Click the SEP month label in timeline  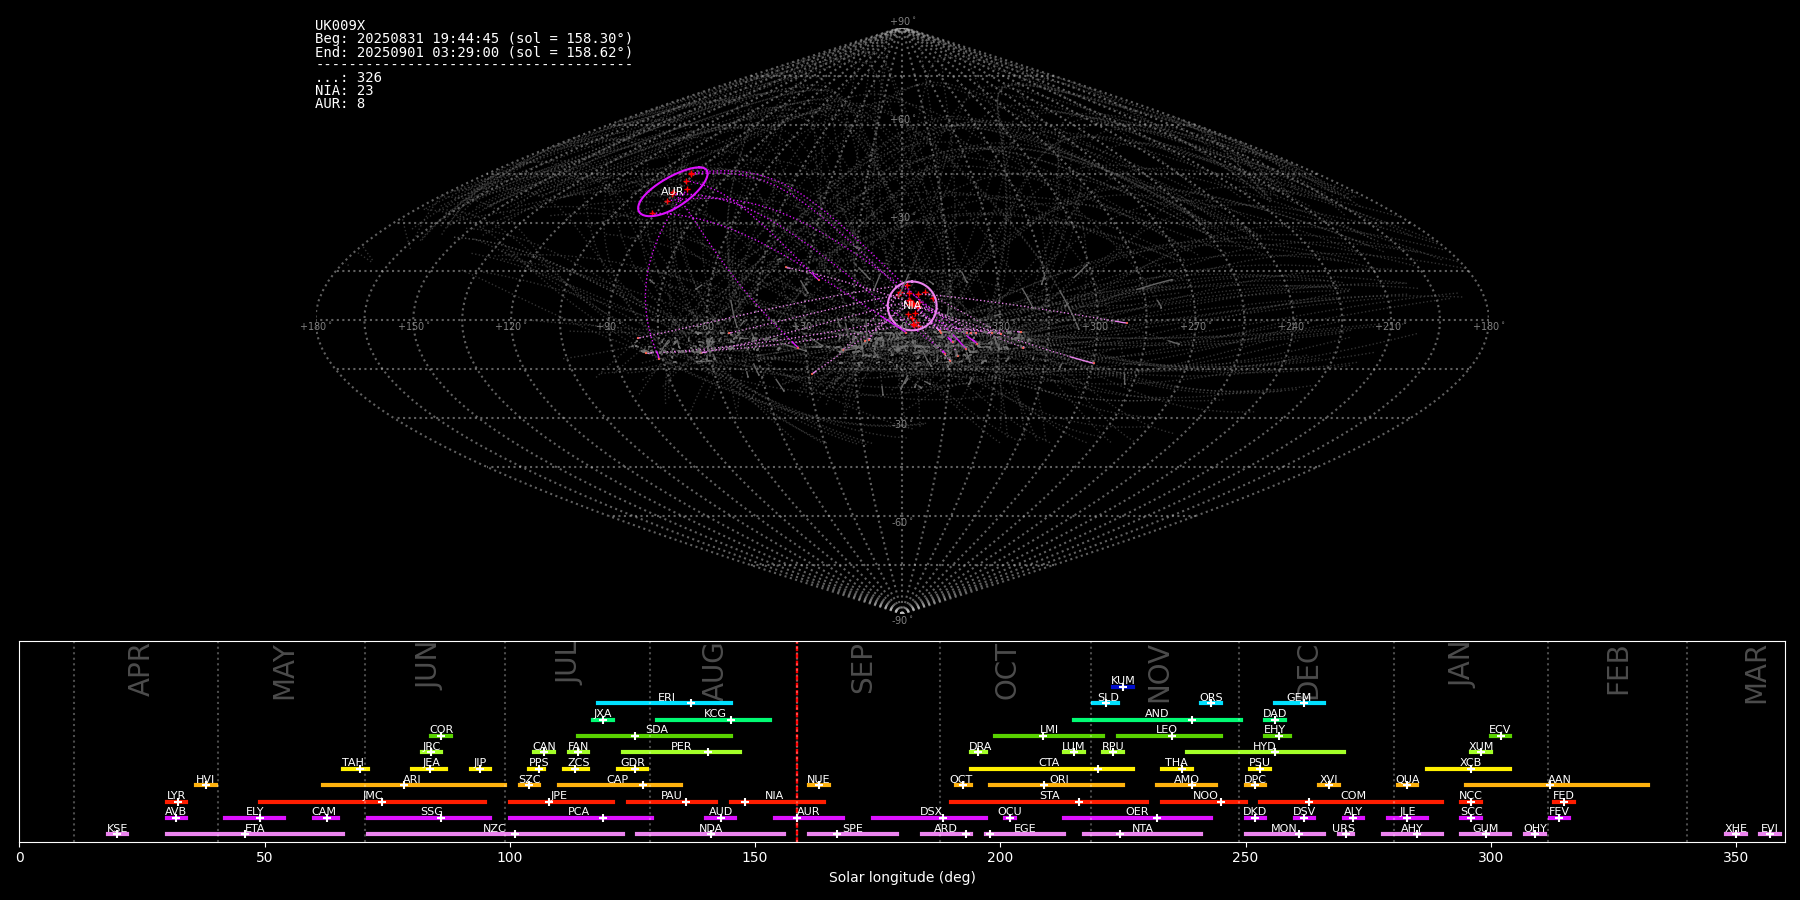862,669
